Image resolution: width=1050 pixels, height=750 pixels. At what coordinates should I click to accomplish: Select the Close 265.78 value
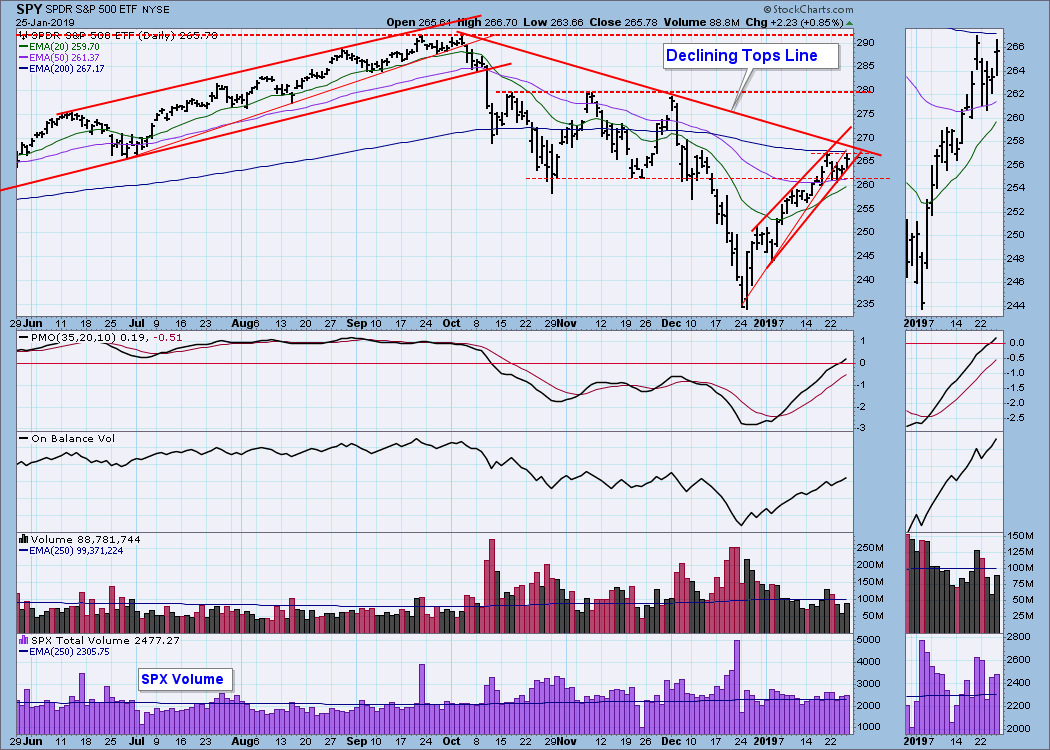coord(623,22)
